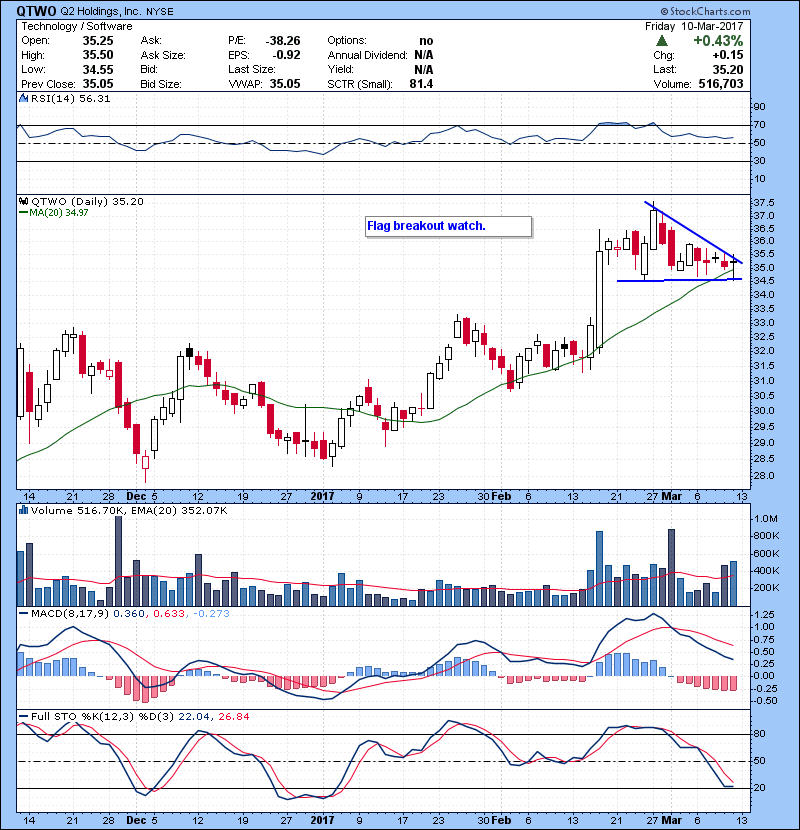Image resolution: width=800 pixels, height=830 pixels.
Task: Click the 37.5 price axis label
Action: pyautogui.click(x=763, y=203)
